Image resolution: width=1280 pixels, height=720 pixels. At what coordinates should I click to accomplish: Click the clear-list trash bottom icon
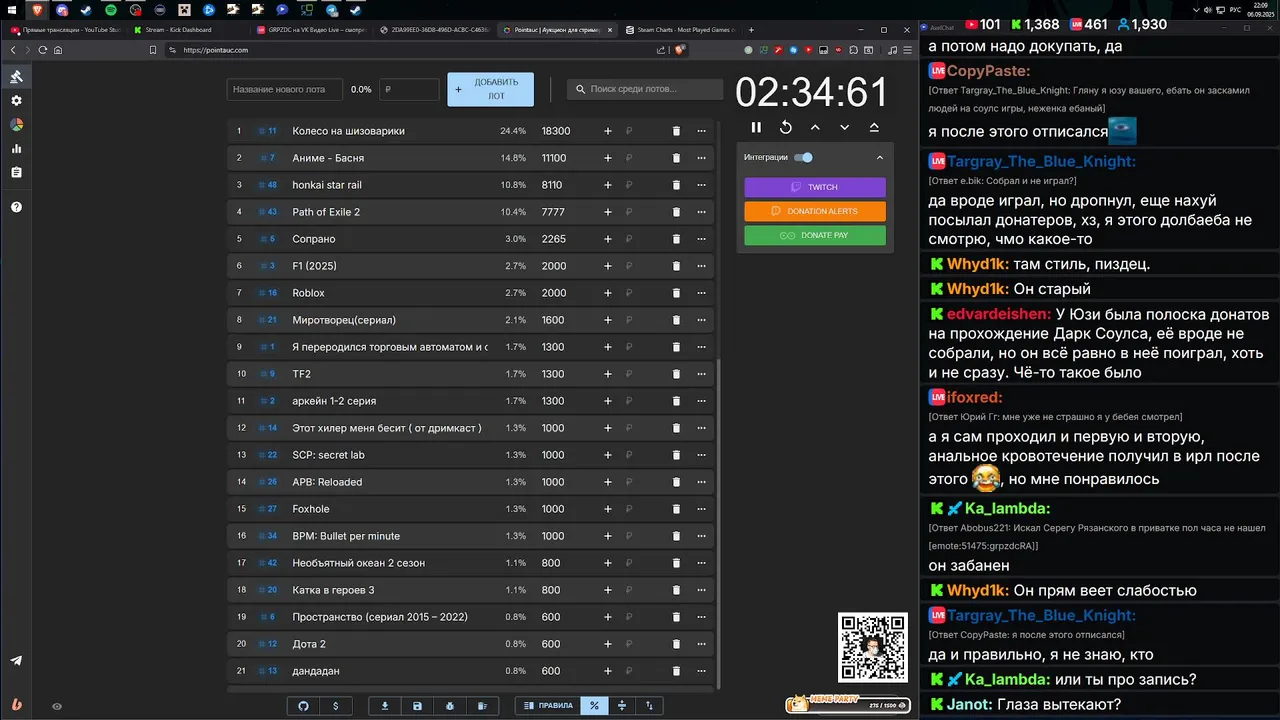pos(481,705)
